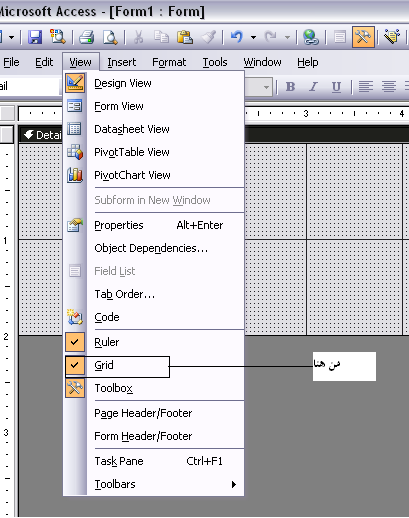Click the PivotTable View cube icon
The image size is (409, 518).
tap(75, 152)
